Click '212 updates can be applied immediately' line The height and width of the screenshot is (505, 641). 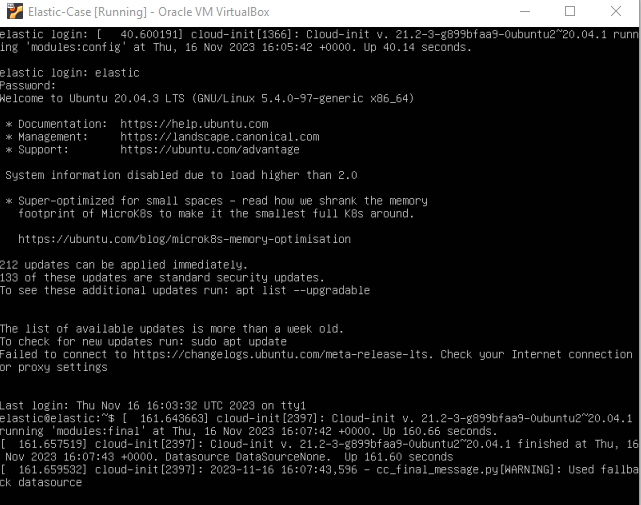coord(123,265)
